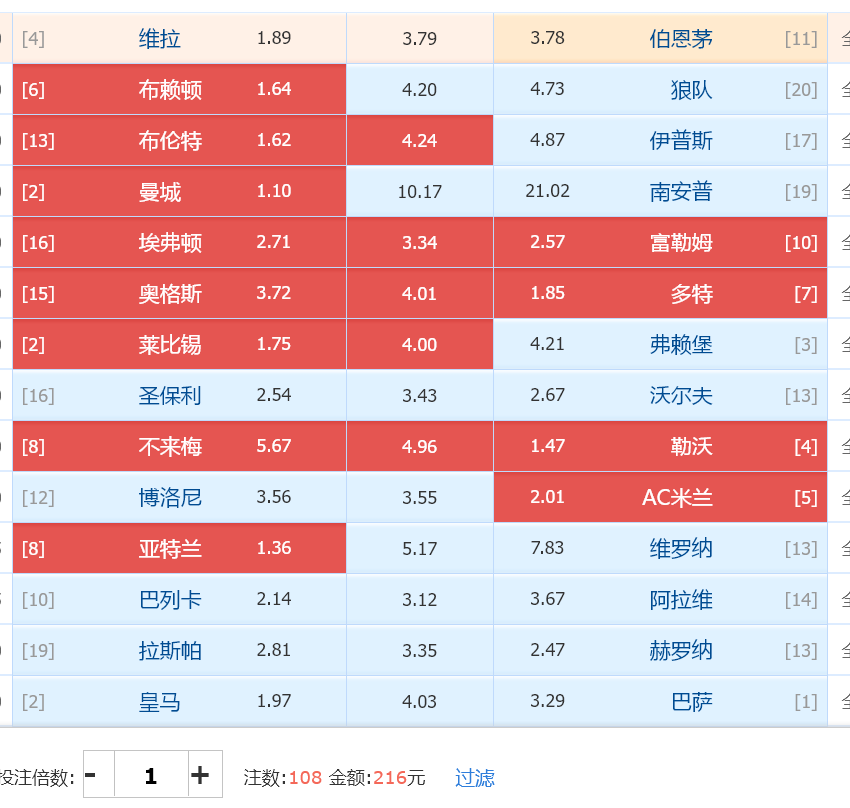Viewport: 850px width, 808px height.
Task: Select 南安普 away win odds 21.02
Action: point(660,191)
